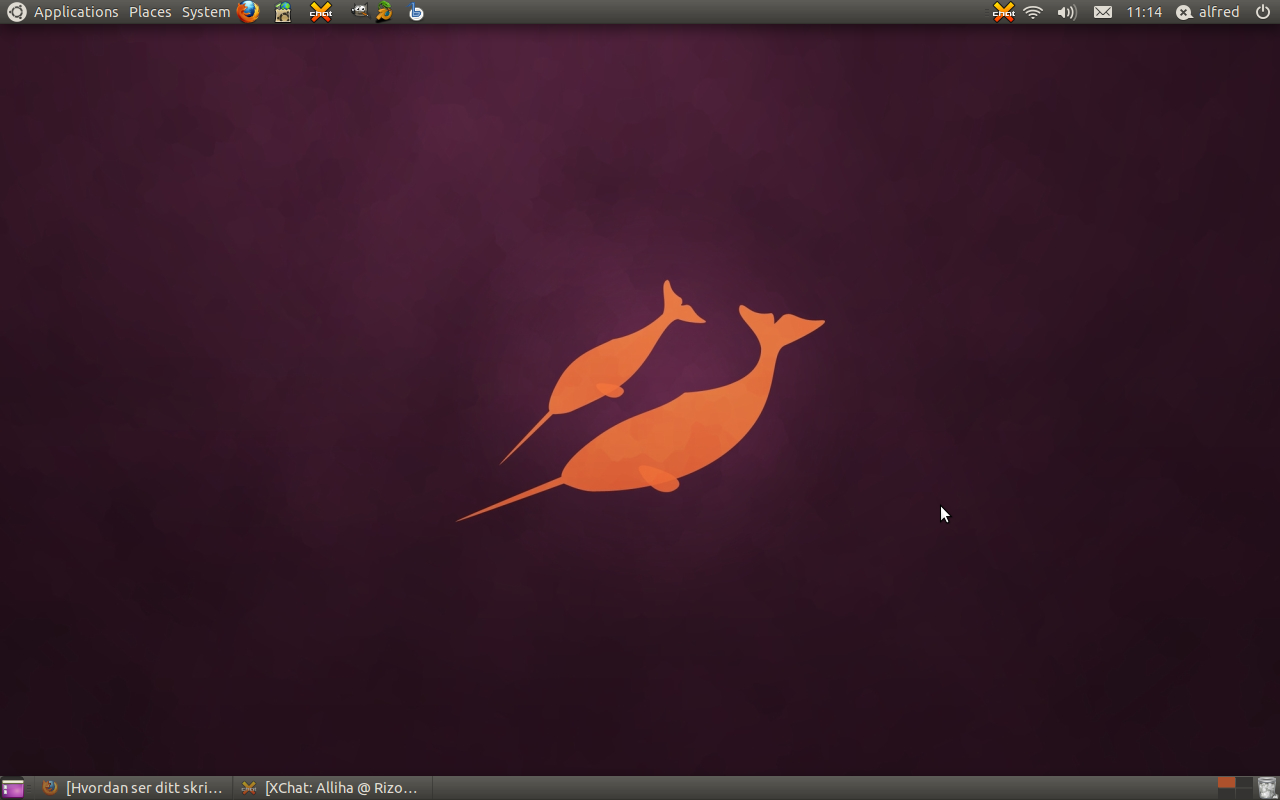Switch to the Firefox 'Hvordan ser ditt skri…' window

click(x=134, y=788)
